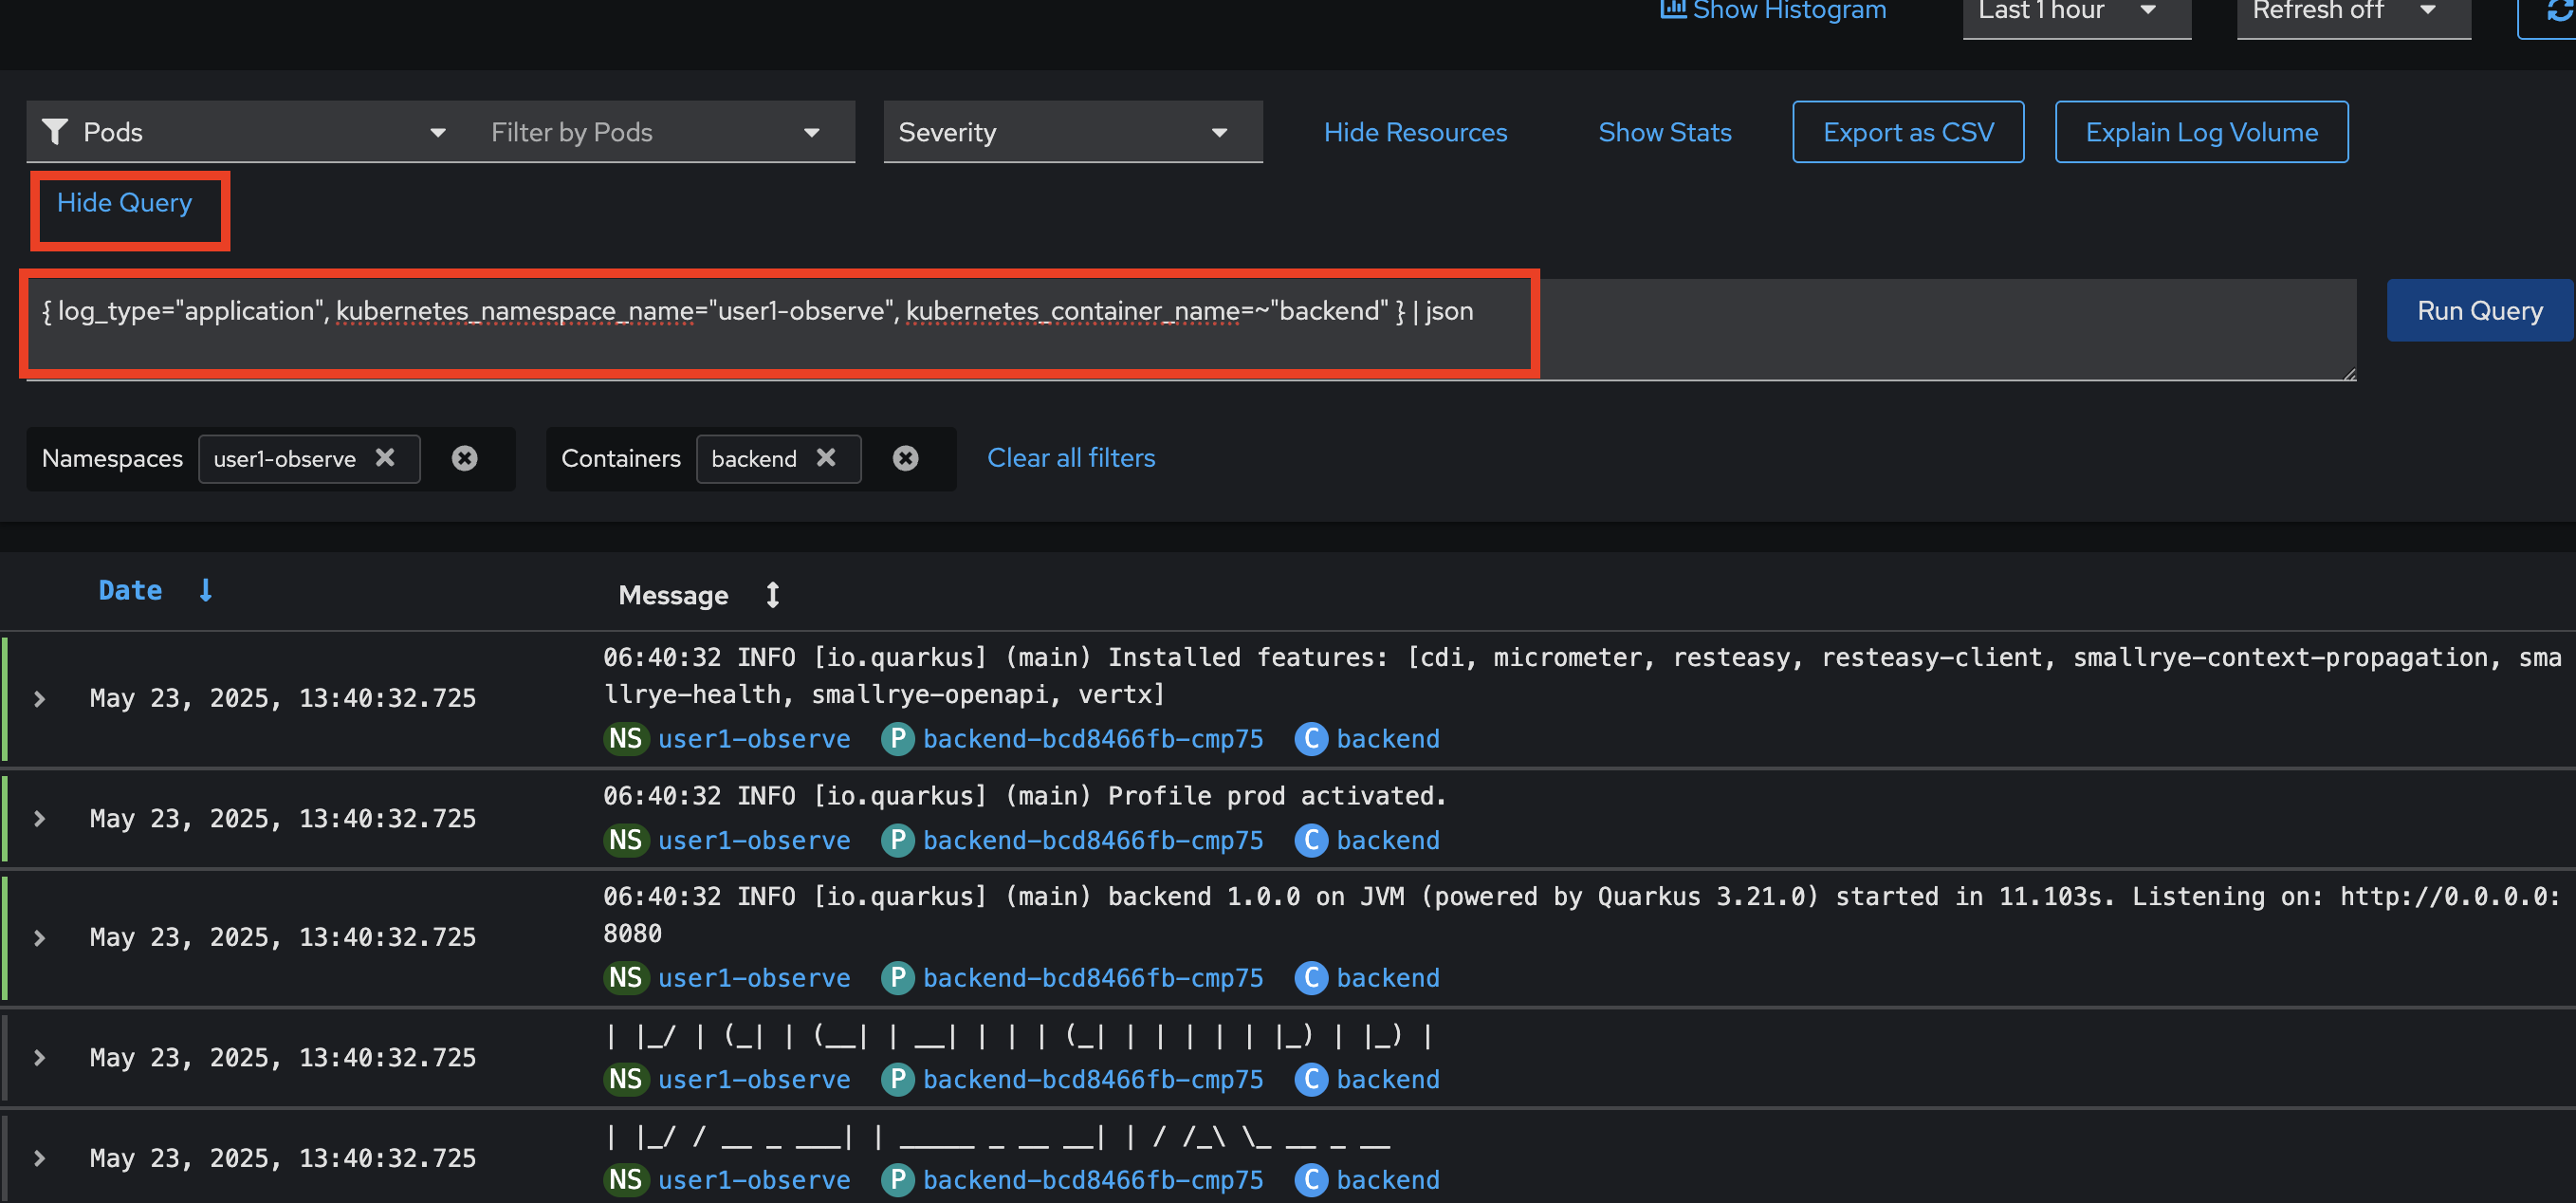The width and height of the screenshot is (2576, 1203).
Task: Click NS badge in fourth ASCII art row
Action: pos(626,1079)
